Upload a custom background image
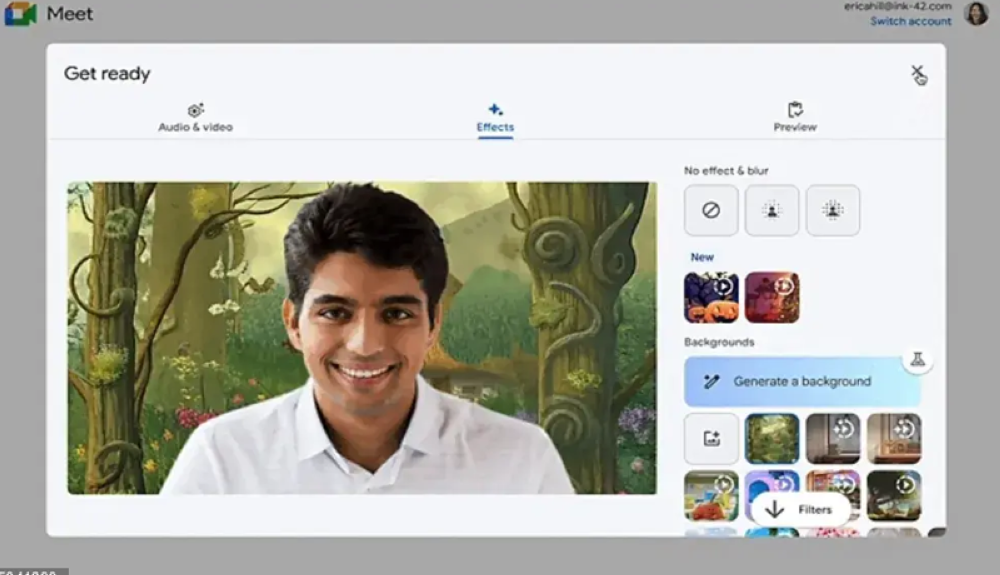1000x575 pixels. [x=711, y=438]
